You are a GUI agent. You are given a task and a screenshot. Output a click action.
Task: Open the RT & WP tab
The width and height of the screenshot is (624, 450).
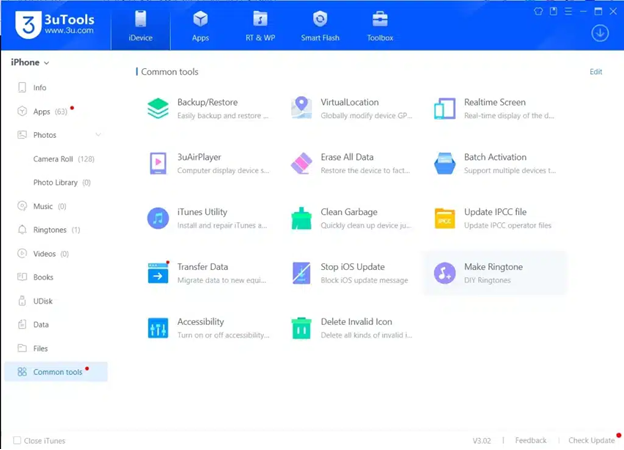260,26
